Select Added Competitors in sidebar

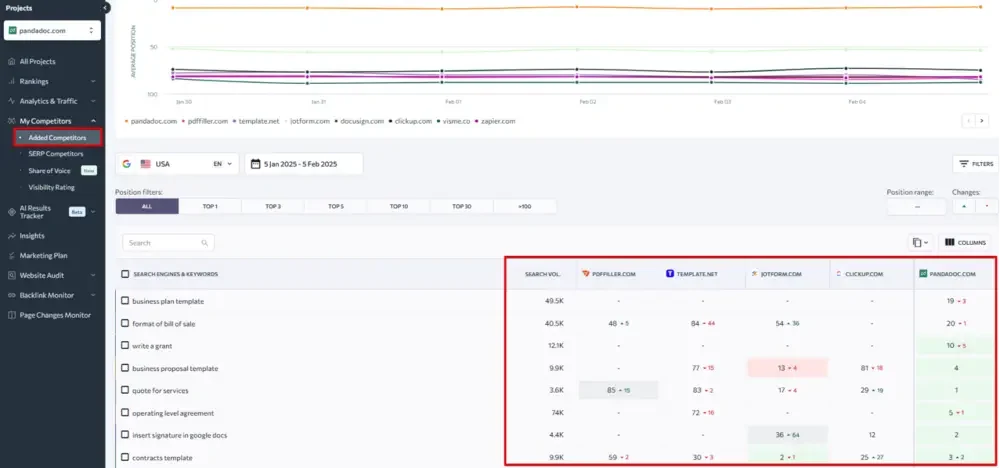point(57,138)
